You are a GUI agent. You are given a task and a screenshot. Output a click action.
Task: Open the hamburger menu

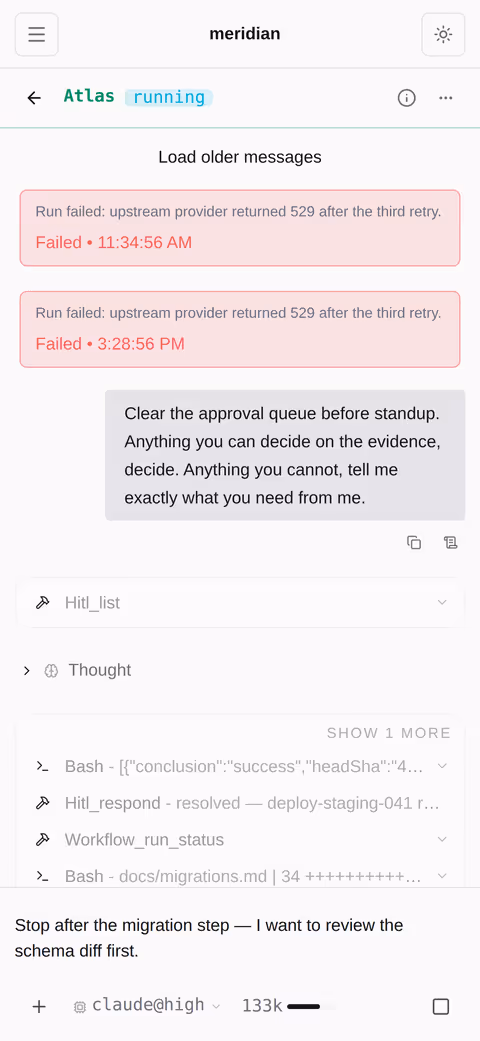point(37,34)
